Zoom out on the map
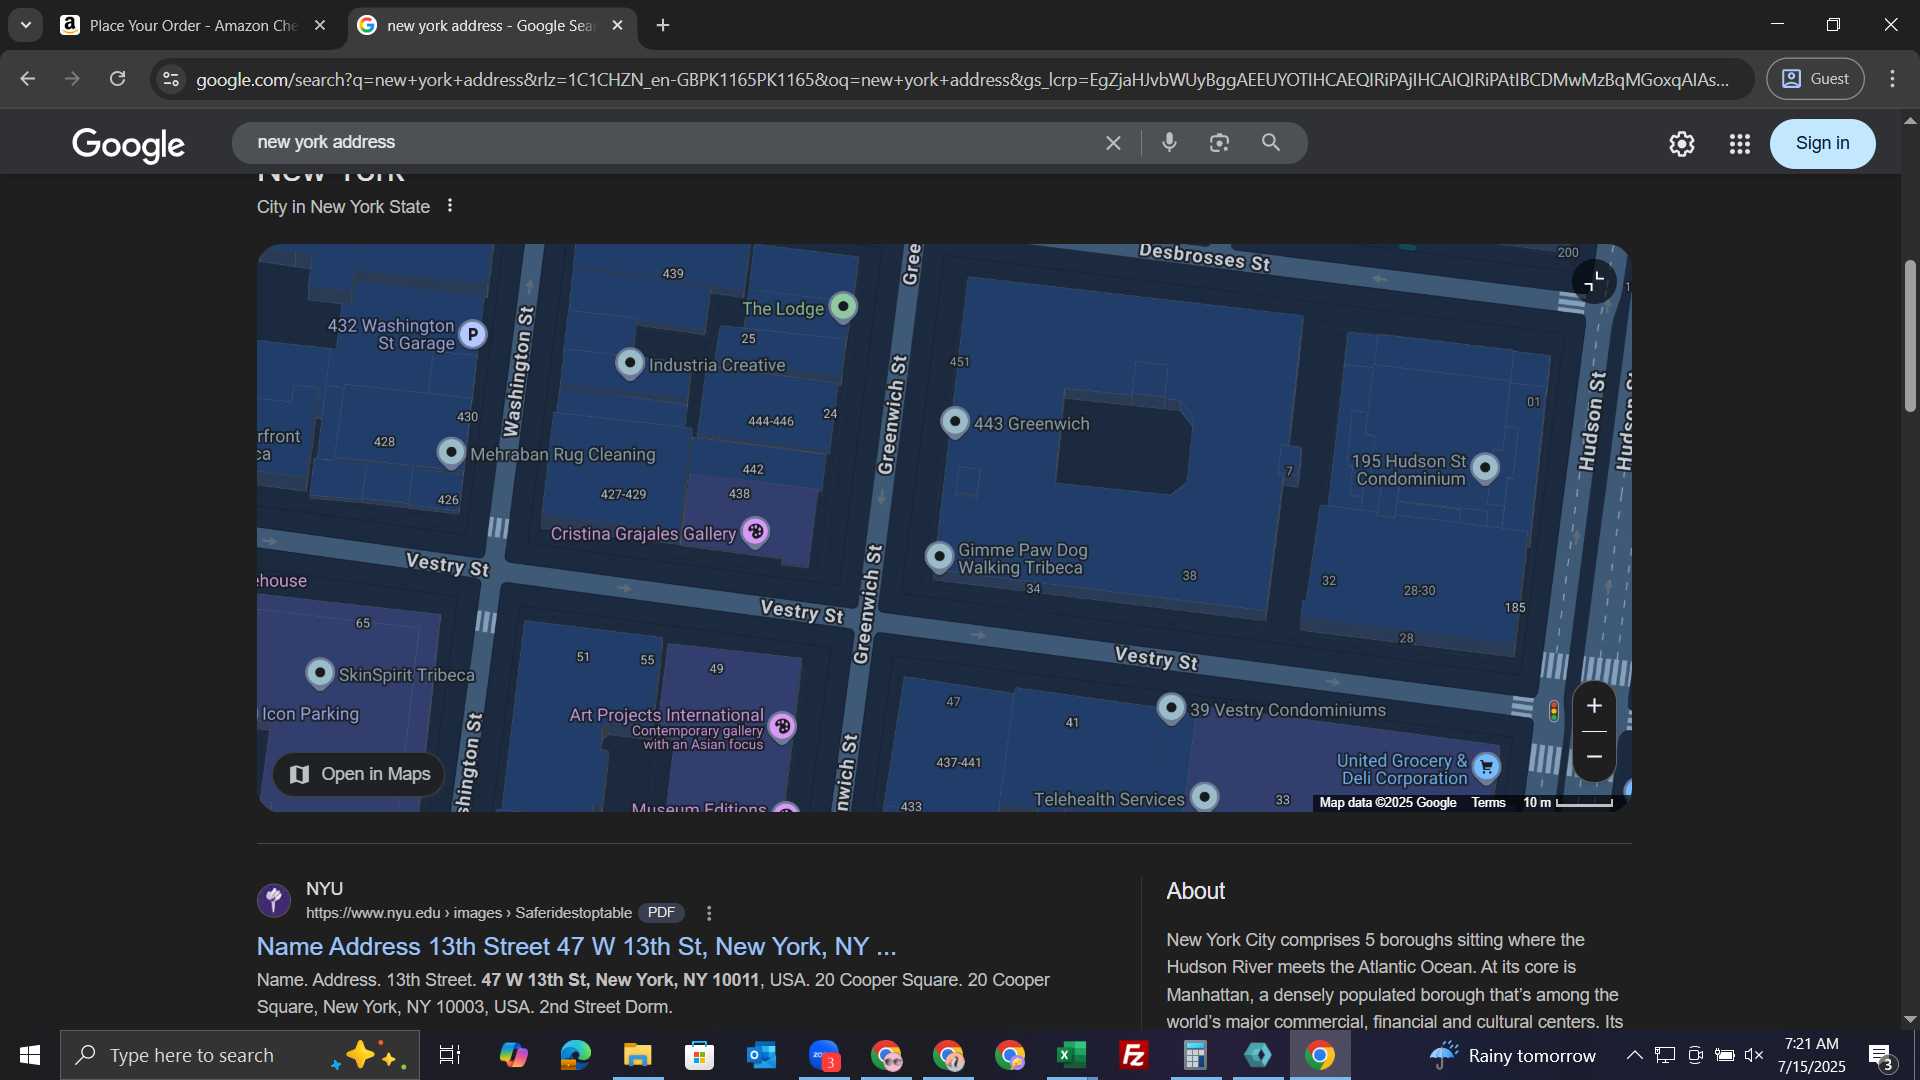Screen dimensions: 1920x1080 1595,757
